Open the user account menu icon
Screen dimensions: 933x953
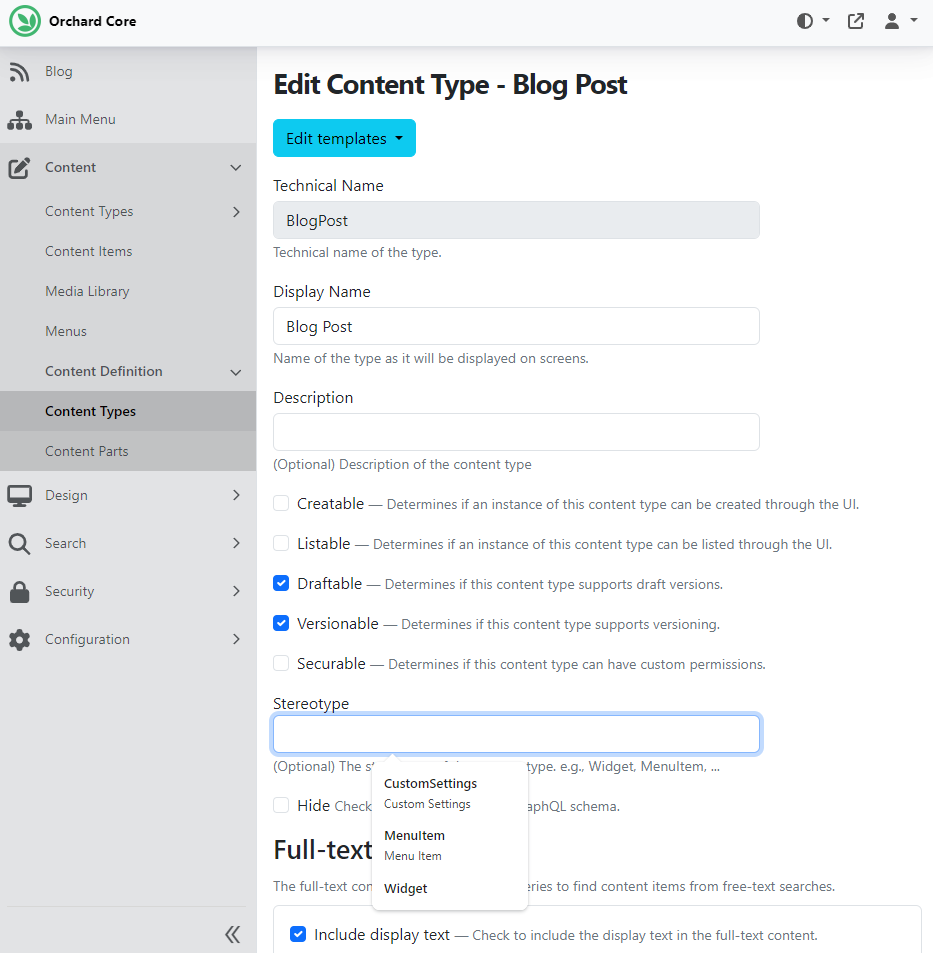[x=892, y=21]
